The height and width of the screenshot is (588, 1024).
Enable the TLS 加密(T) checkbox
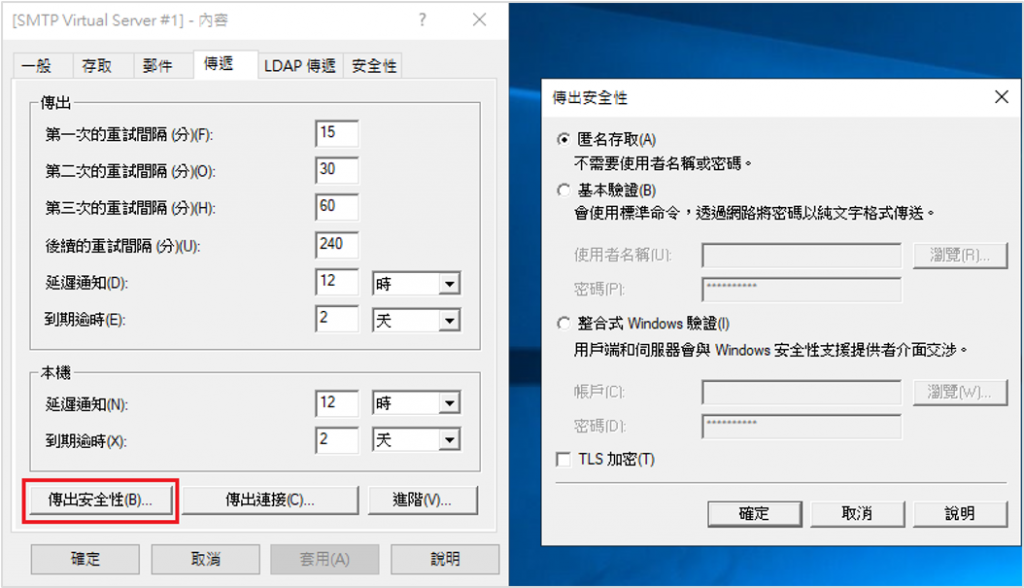[563, 459]
